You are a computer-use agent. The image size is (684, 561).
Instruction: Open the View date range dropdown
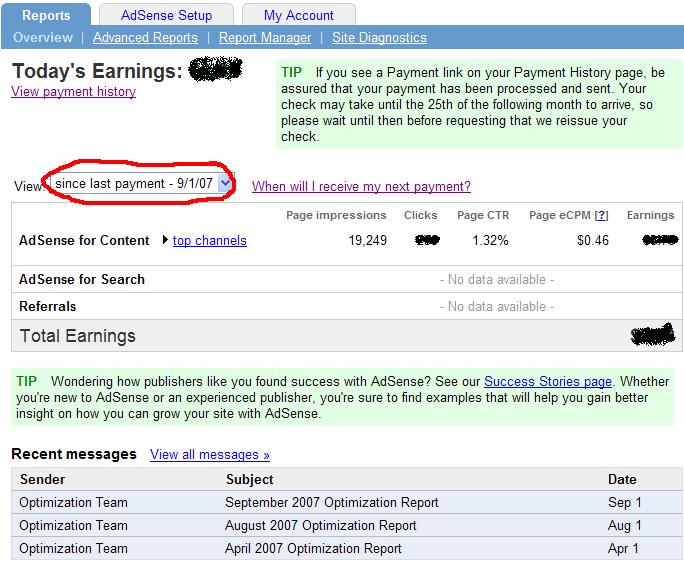142,183
